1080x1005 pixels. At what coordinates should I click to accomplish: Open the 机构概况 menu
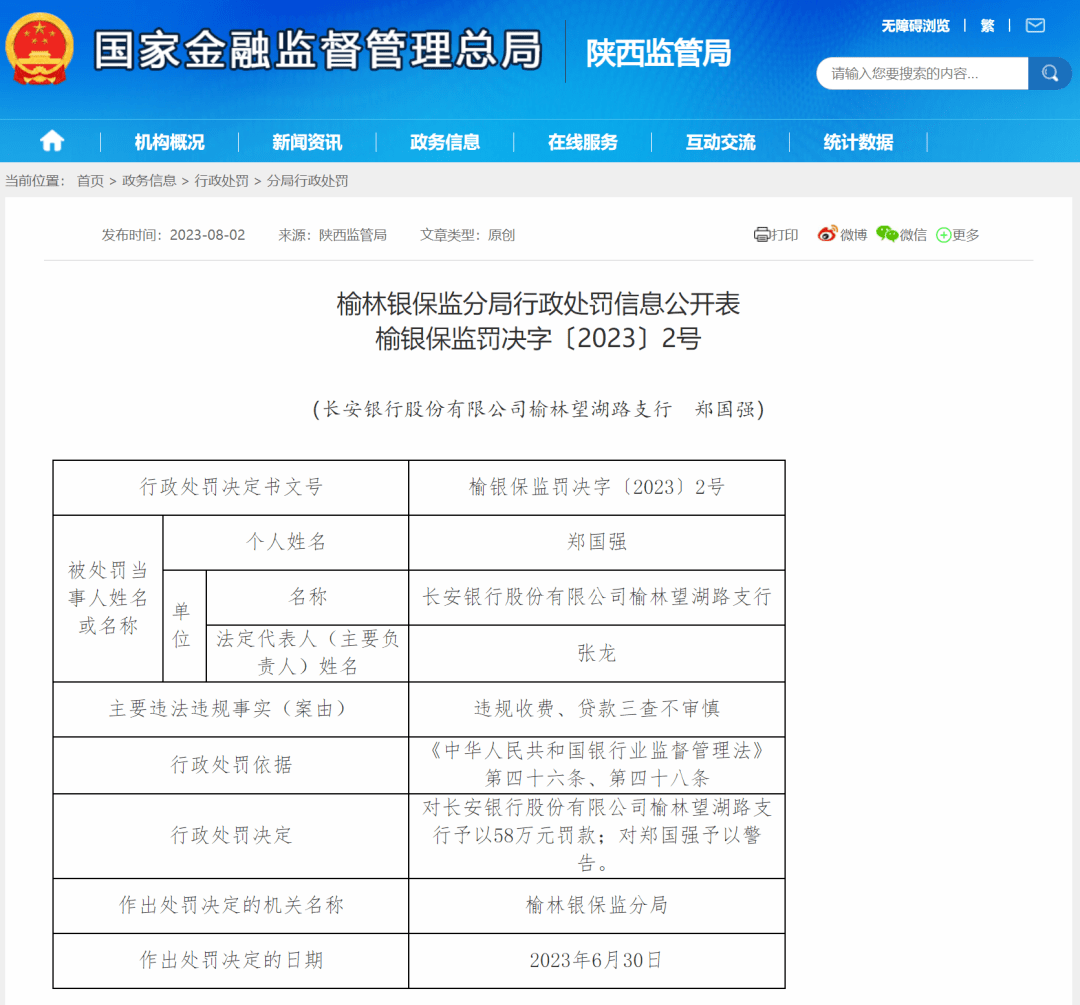click(169, 142)
